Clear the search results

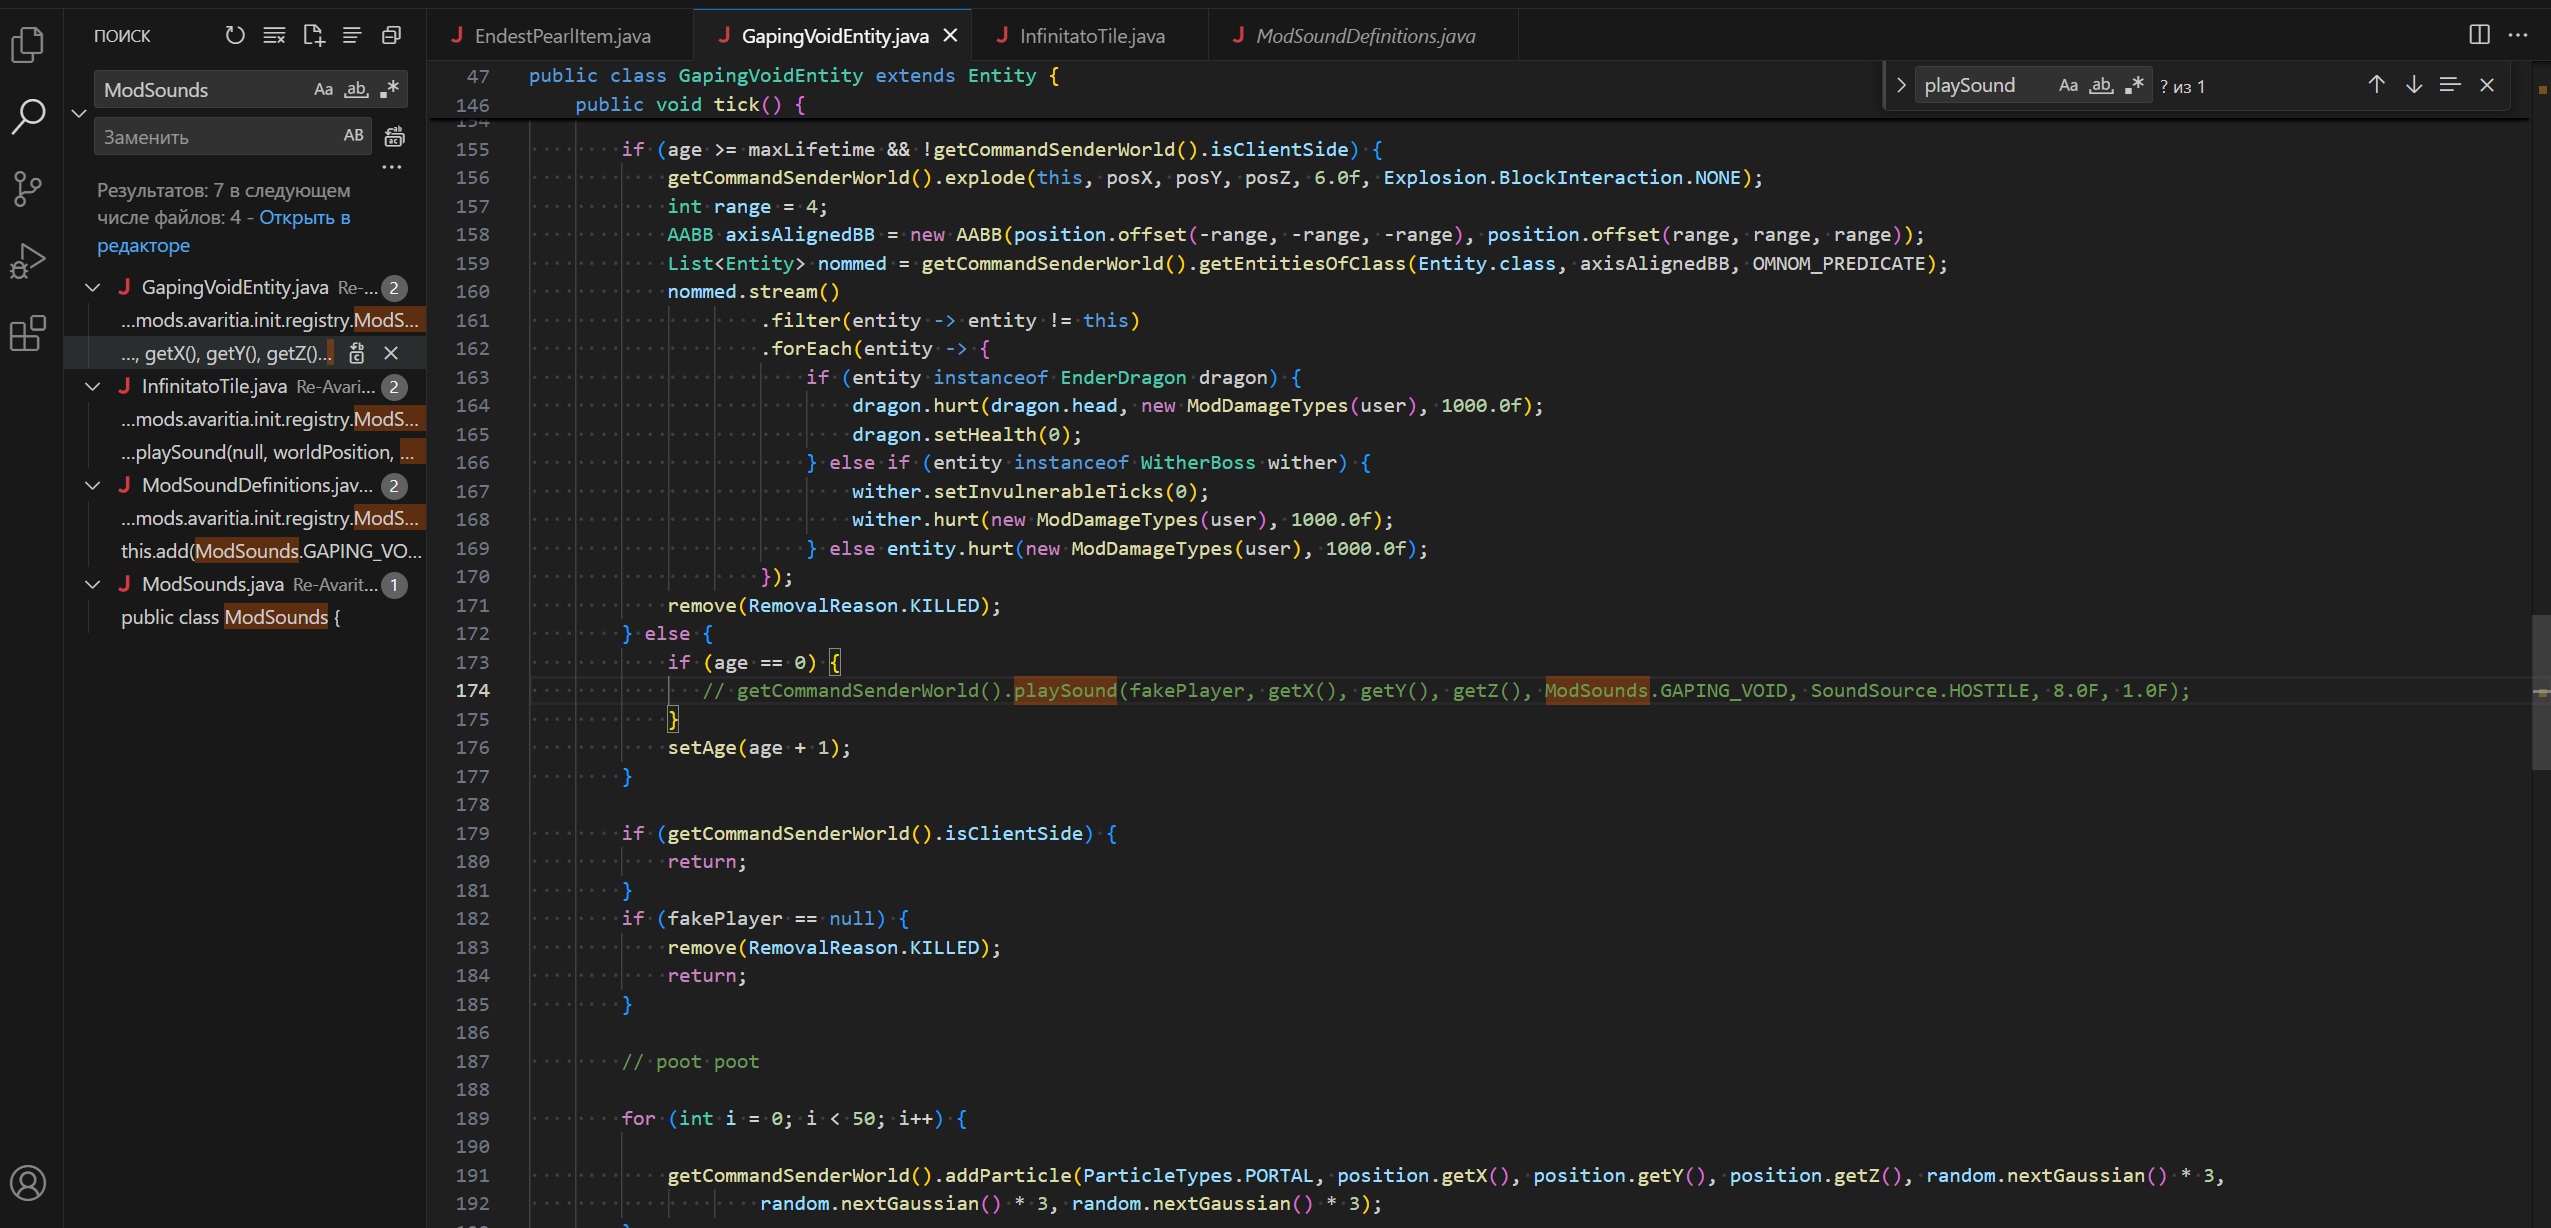point(274,36)
